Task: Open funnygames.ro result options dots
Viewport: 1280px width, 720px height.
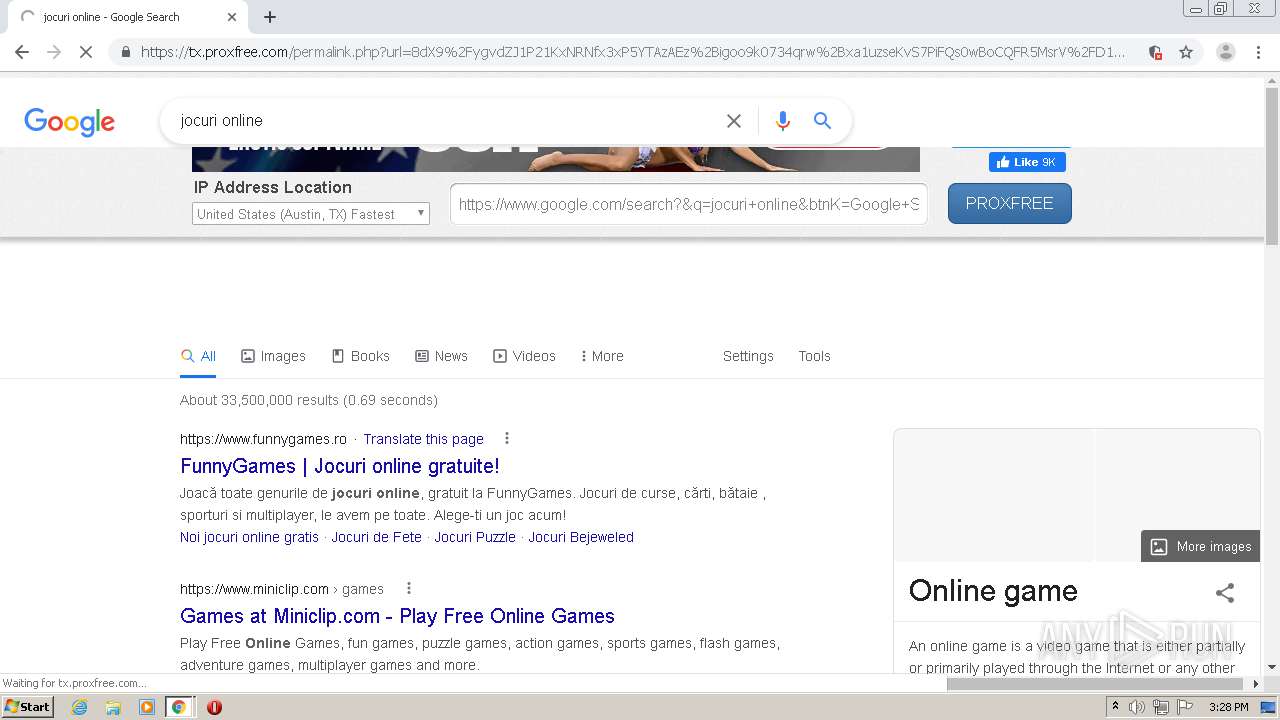Action: 507,438
